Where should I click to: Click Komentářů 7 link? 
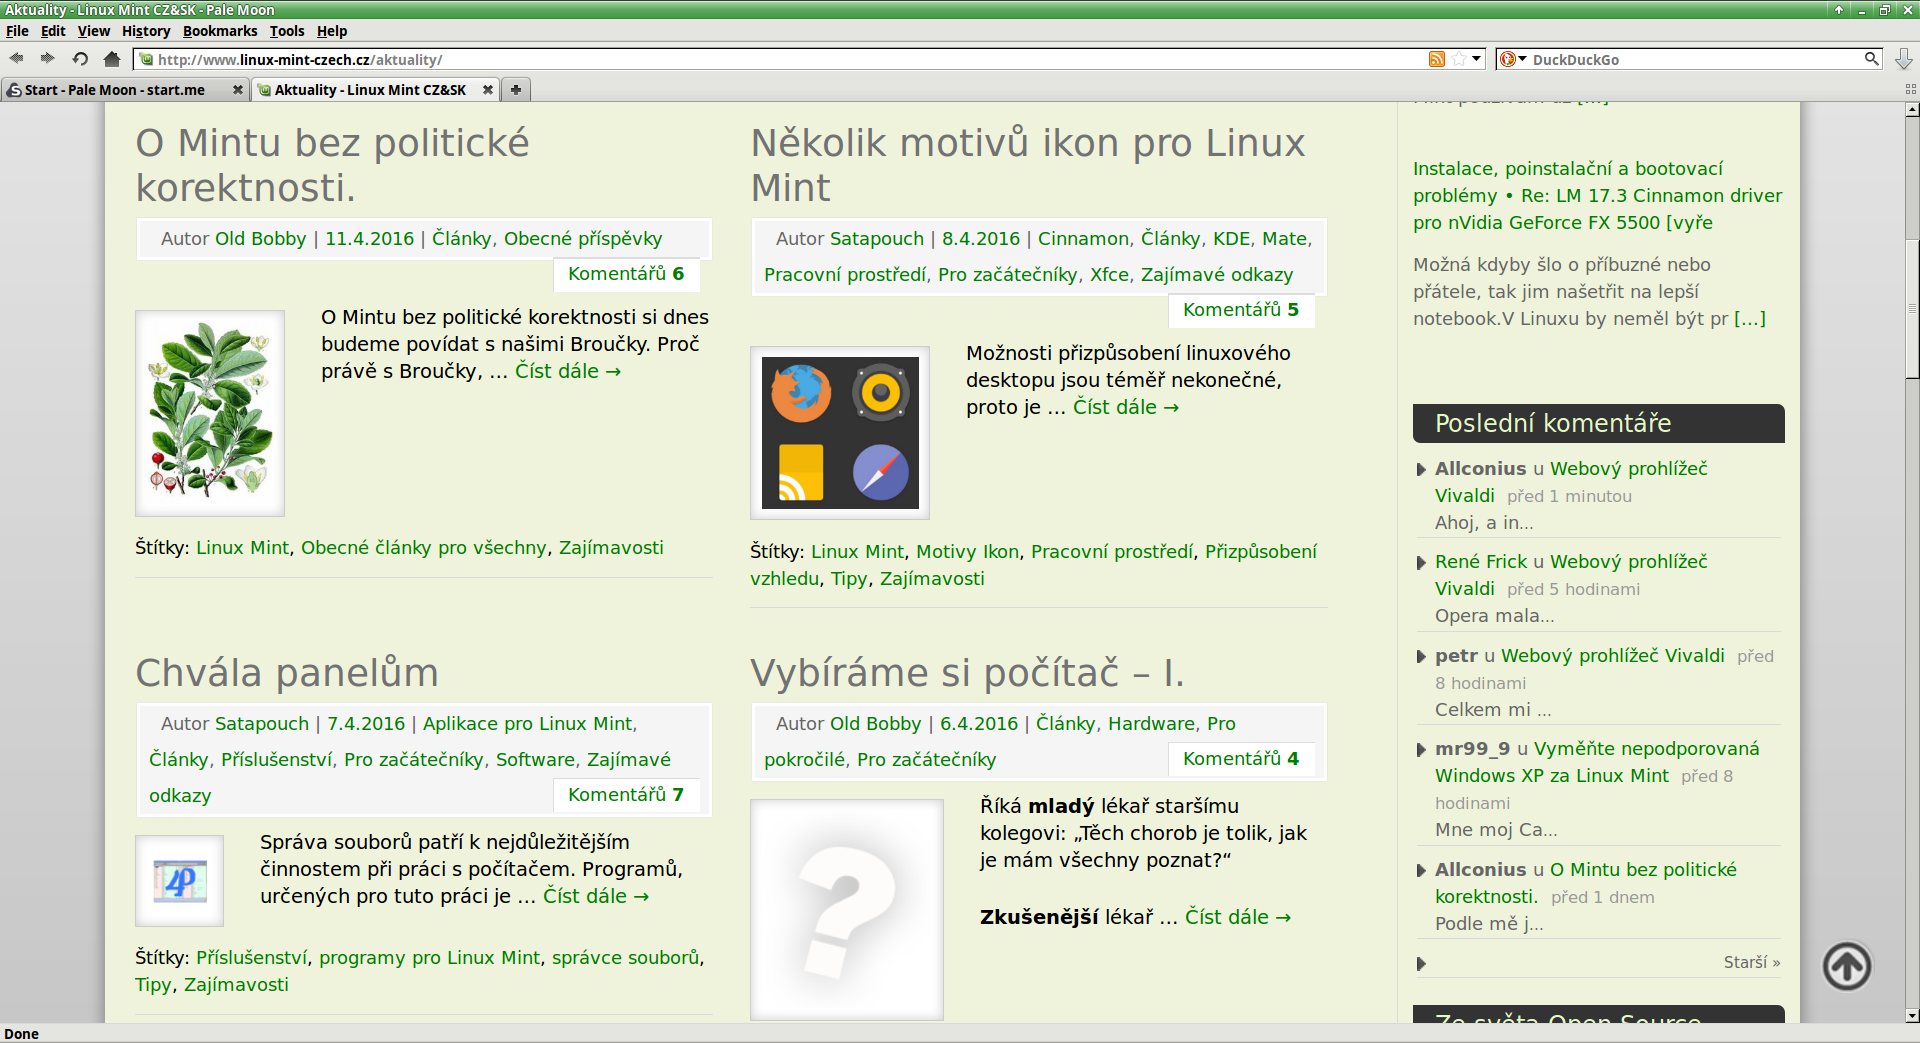[626, 795]
